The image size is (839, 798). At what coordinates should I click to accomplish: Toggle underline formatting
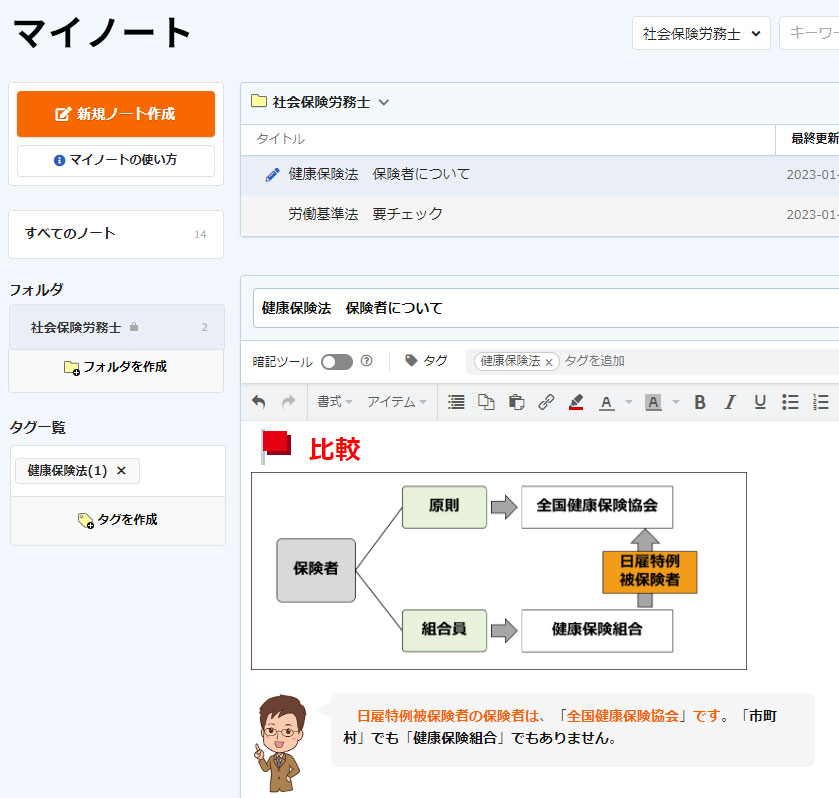[760, 402]
